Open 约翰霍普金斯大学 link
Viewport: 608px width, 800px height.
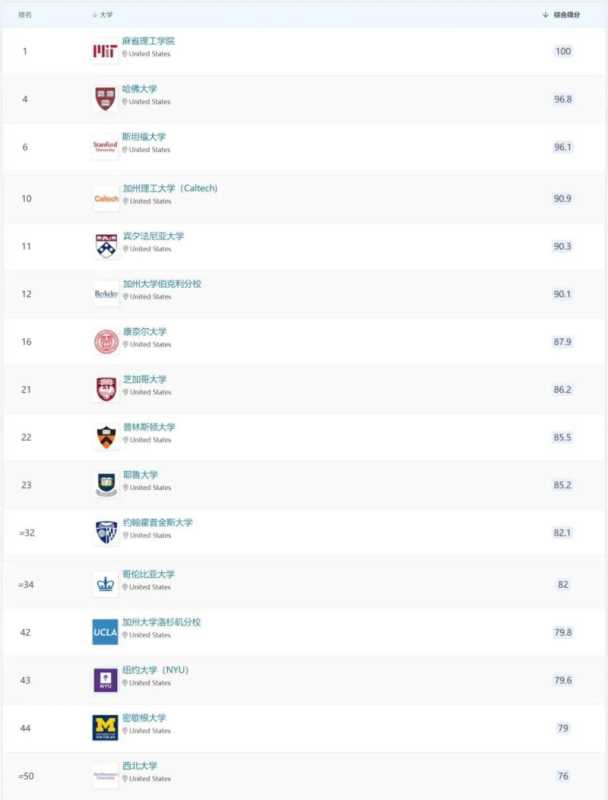(157, 522)
